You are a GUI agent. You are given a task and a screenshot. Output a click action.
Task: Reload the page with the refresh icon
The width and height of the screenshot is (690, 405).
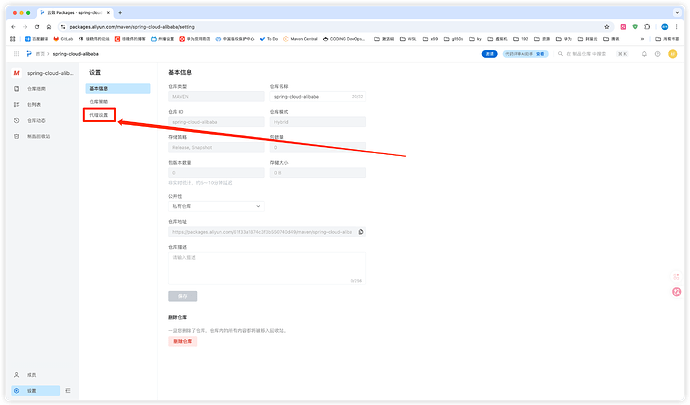click(x=37, y=27)
